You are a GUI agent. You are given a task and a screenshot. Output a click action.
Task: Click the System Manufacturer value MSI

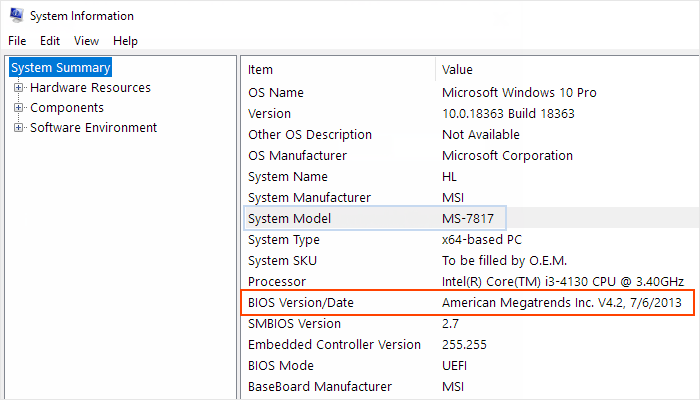[453, 197]
